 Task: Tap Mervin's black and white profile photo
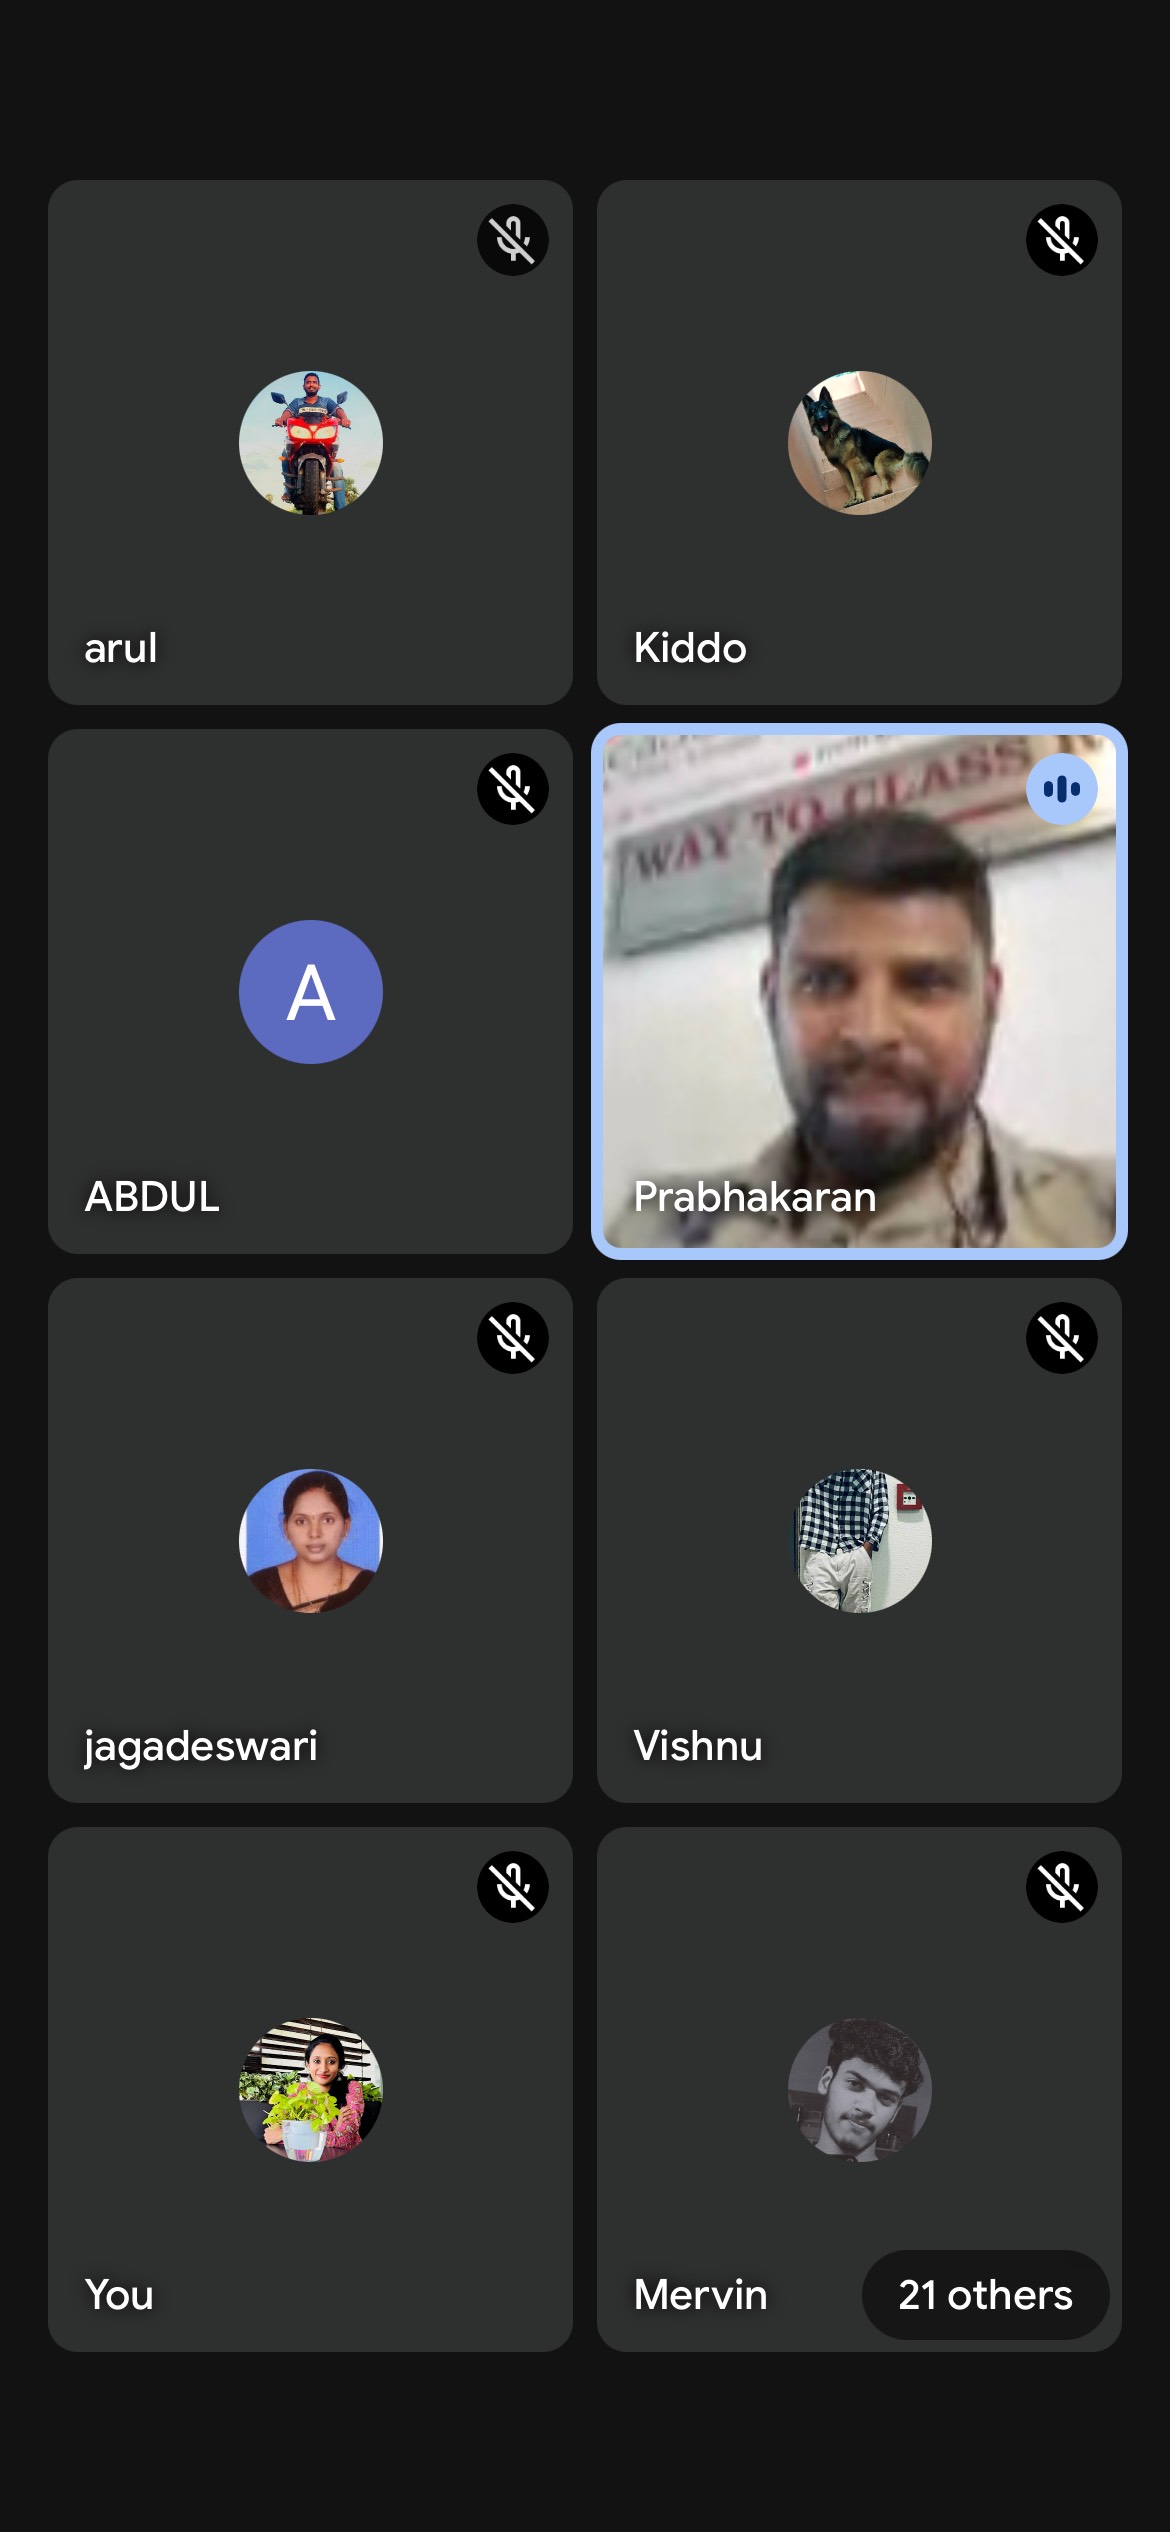[859, 2090]
